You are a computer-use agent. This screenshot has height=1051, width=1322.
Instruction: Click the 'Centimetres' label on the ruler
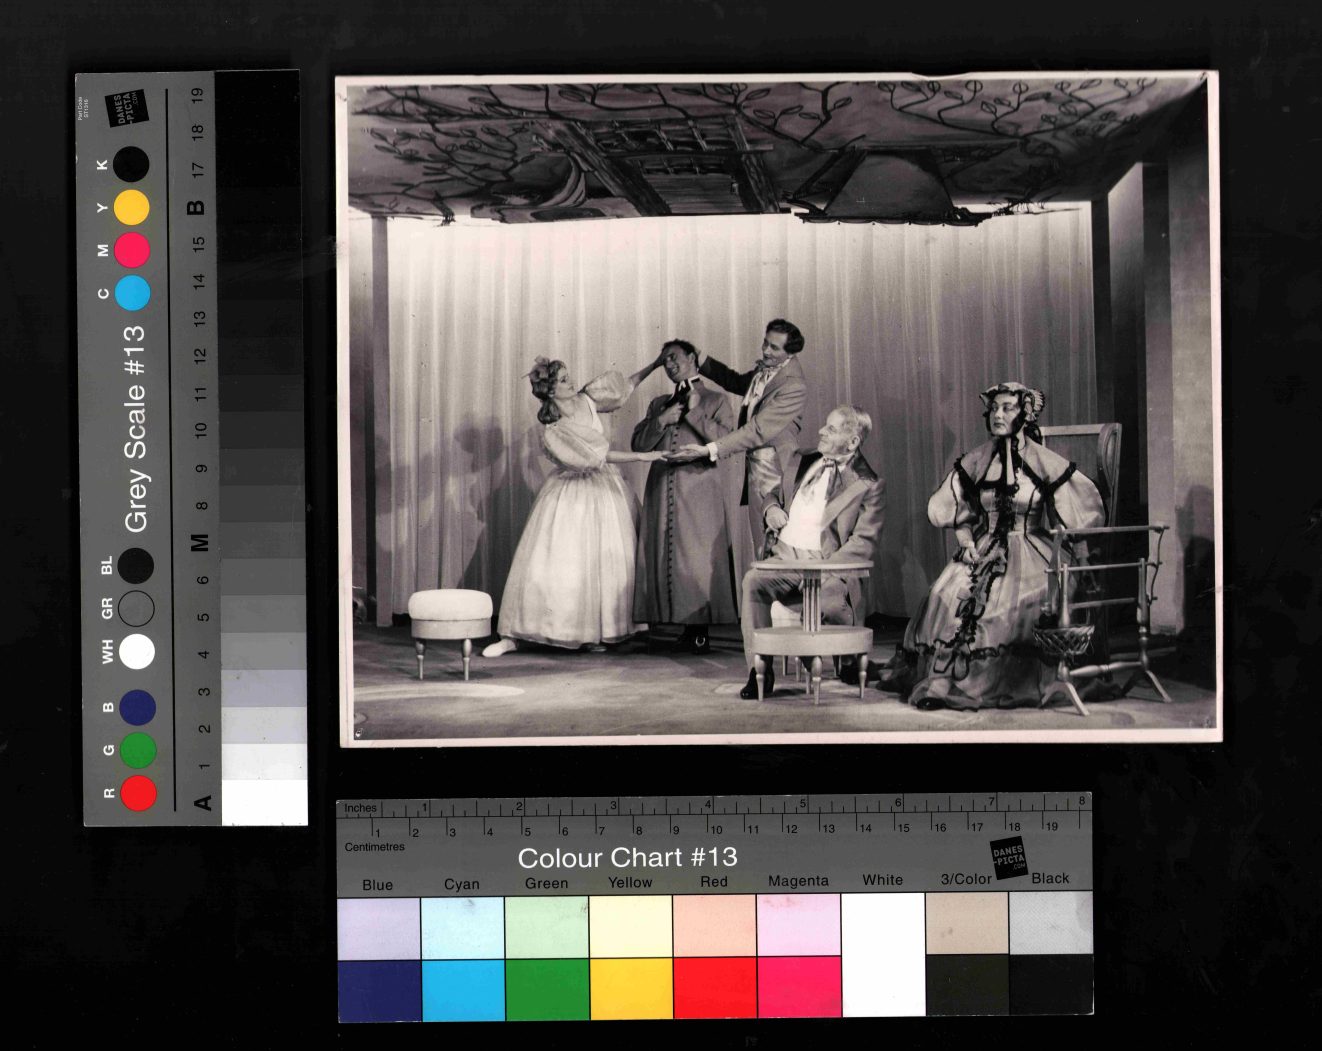pyautogui.click(x=374, y=847)
